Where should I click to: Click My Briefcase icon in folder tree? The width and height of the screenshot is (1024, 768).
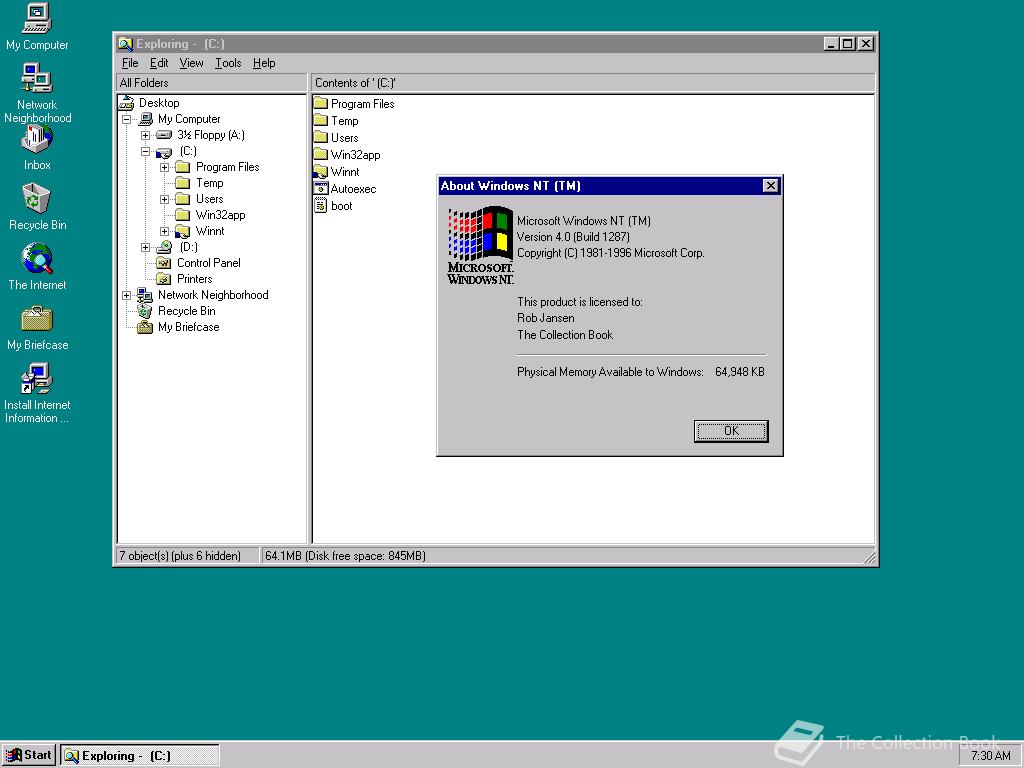point(144,327)
